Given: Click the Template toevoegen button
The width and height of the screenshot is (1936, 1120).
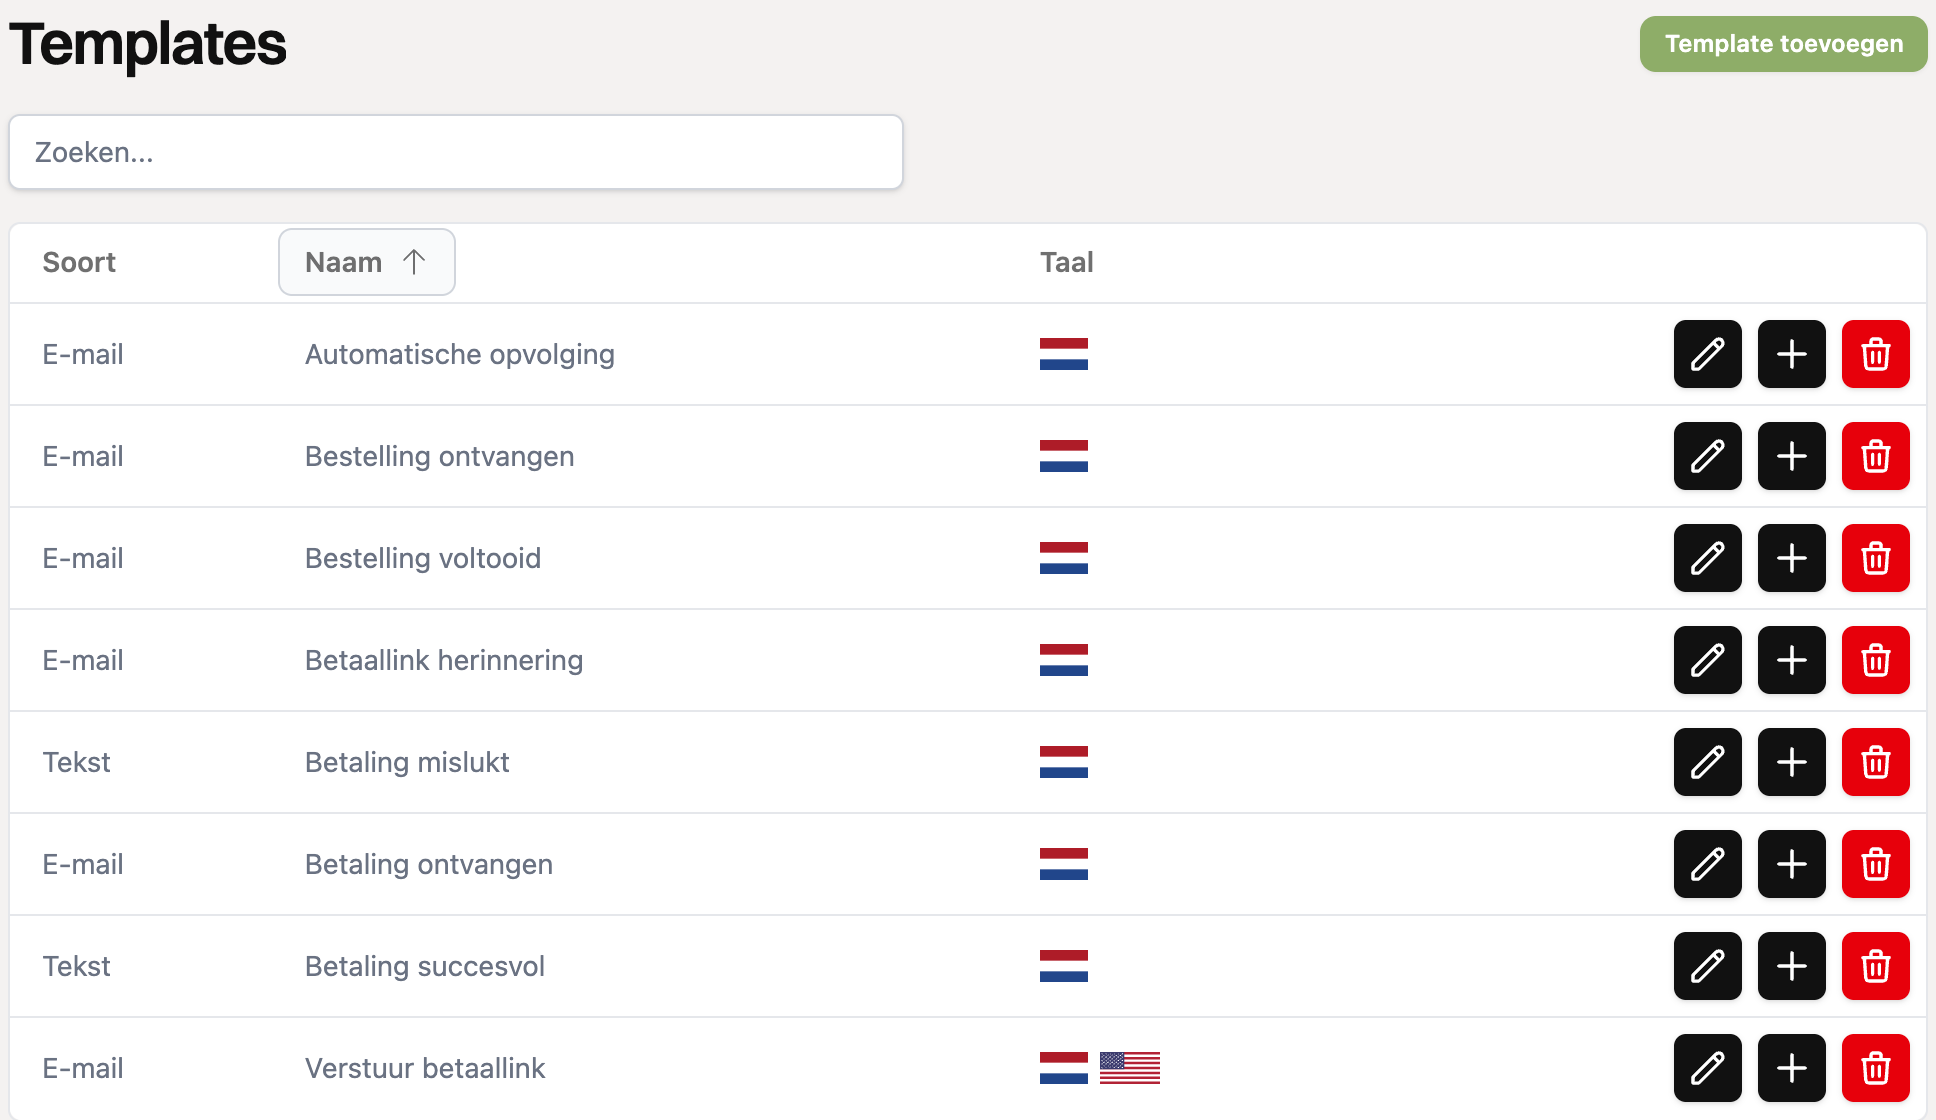Looking at the screenshot, I should click(1784, 44).
